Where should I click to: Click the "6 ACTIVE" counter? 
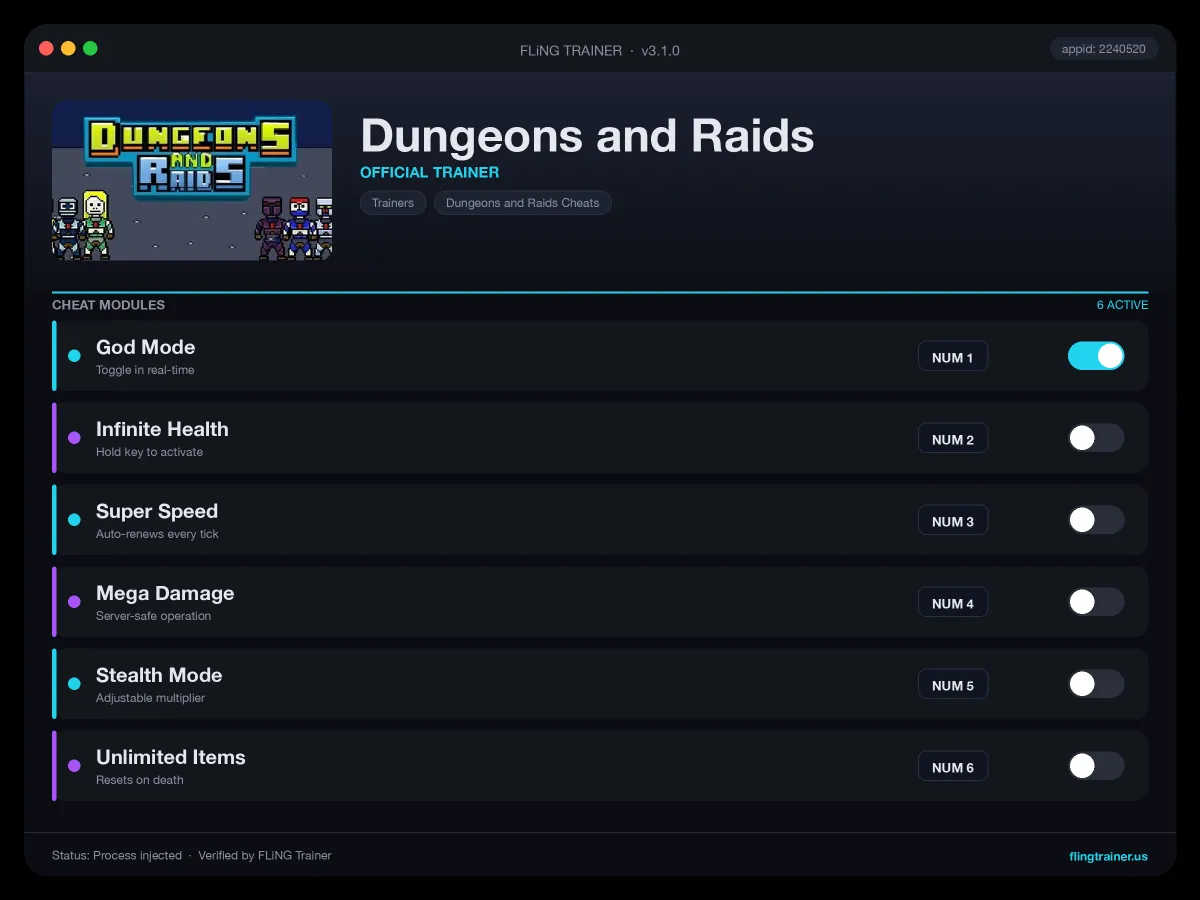(x=1122, y=305)
